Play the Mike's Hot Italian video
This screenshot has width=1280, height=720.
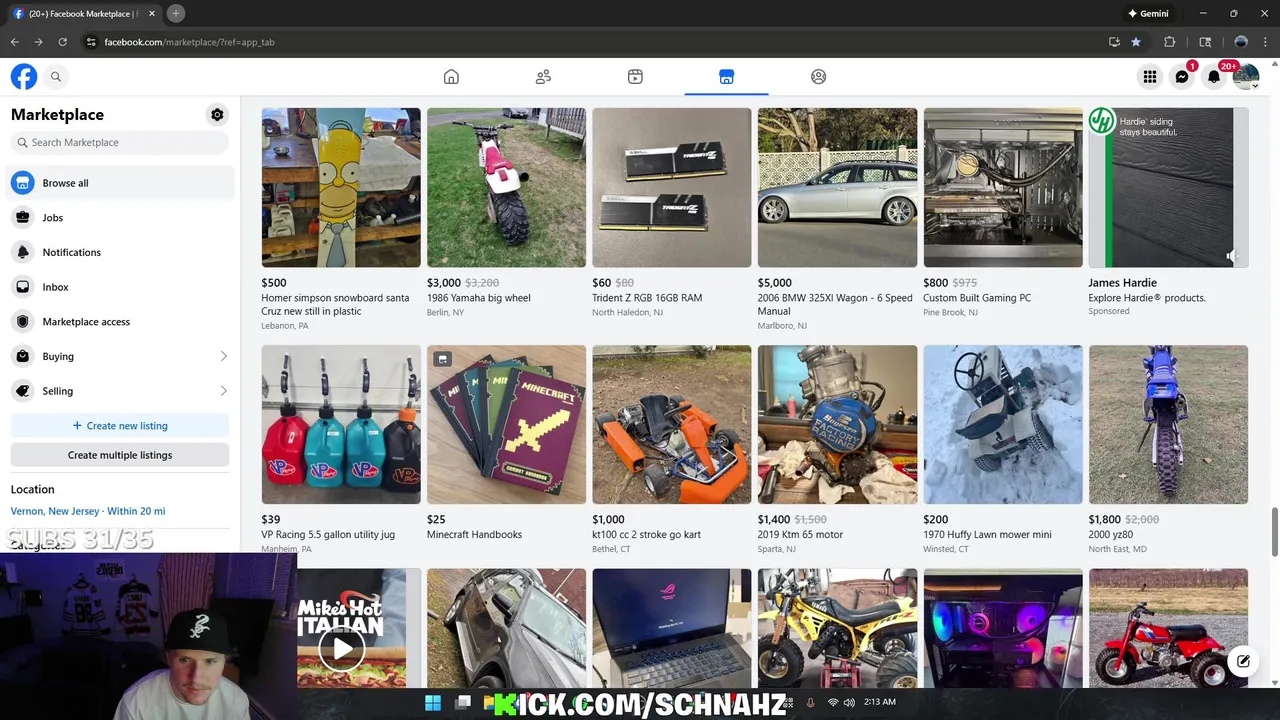pos(343,649)
